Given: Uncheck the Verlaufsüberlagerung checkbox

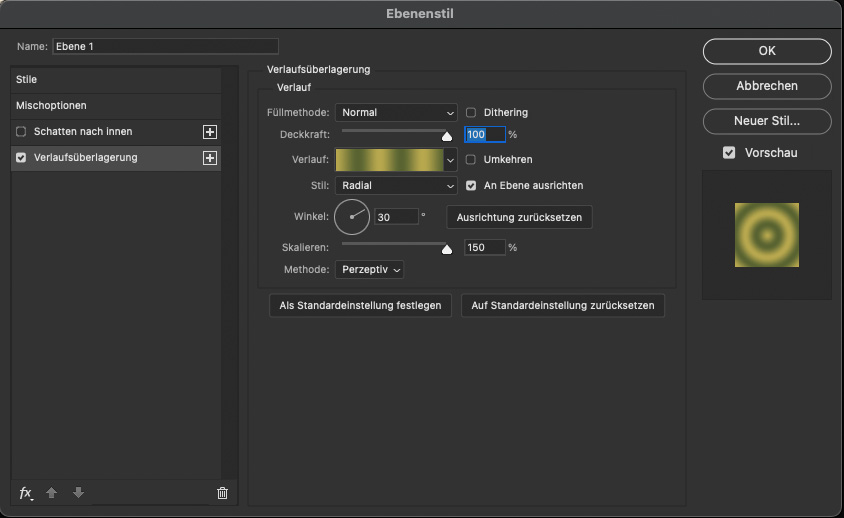Looking at the screenshot, I should click(21, 158).
